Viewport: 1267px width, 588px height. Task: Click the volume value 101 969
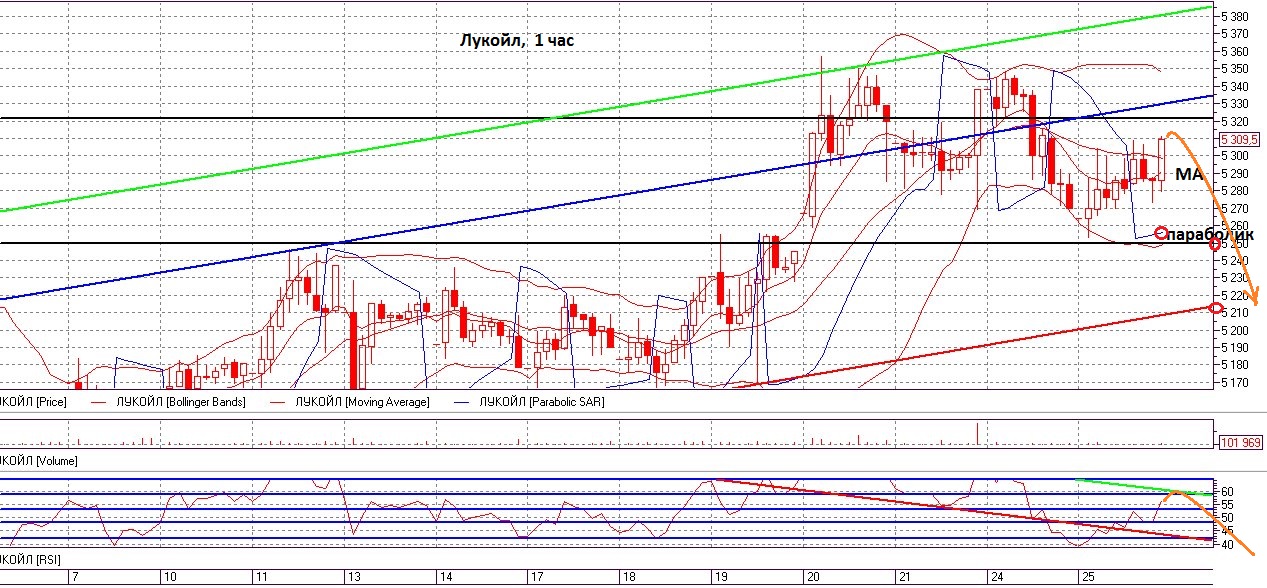tap(1243, 442)
